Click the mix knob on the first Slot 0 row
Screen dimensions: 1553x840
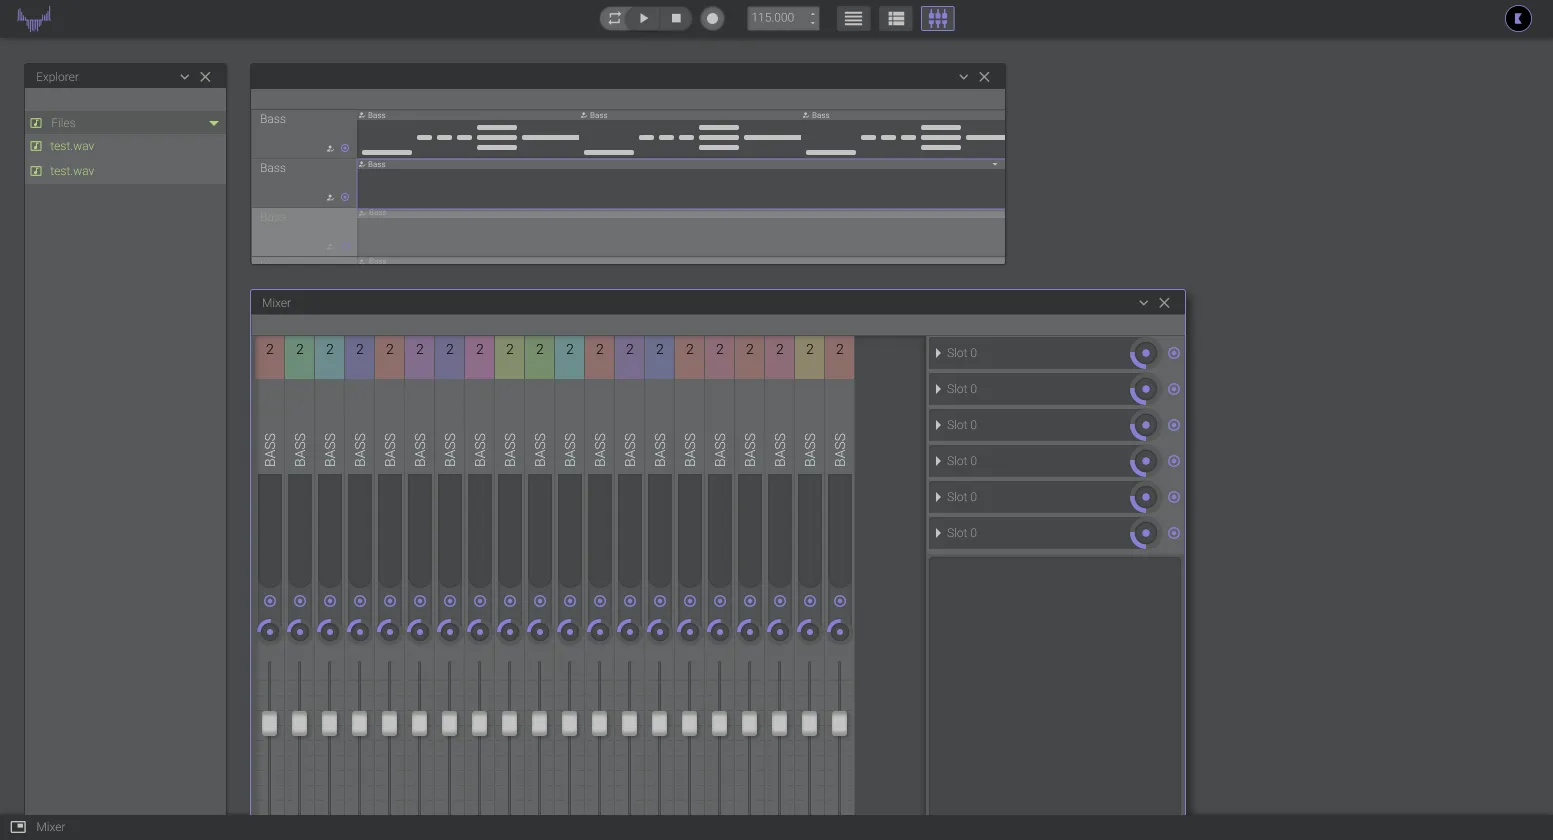click(x=1145, y=353)
